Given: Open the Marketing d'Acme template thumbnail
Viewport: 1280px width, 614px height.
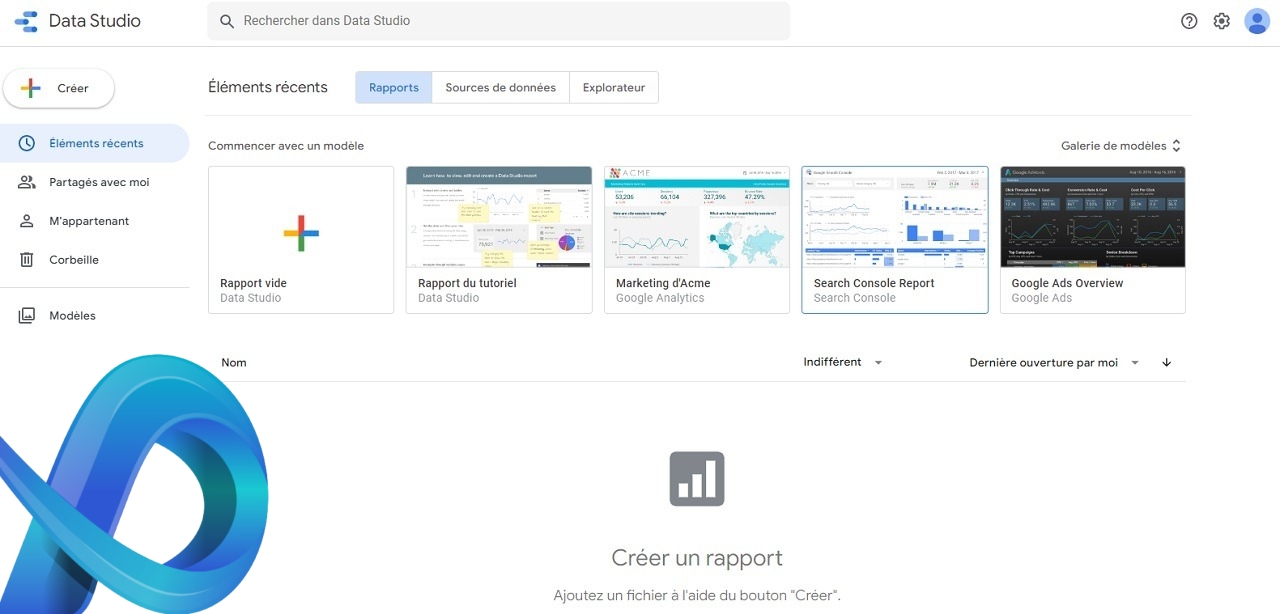Looking at the screenshot, I should (697, 217).
